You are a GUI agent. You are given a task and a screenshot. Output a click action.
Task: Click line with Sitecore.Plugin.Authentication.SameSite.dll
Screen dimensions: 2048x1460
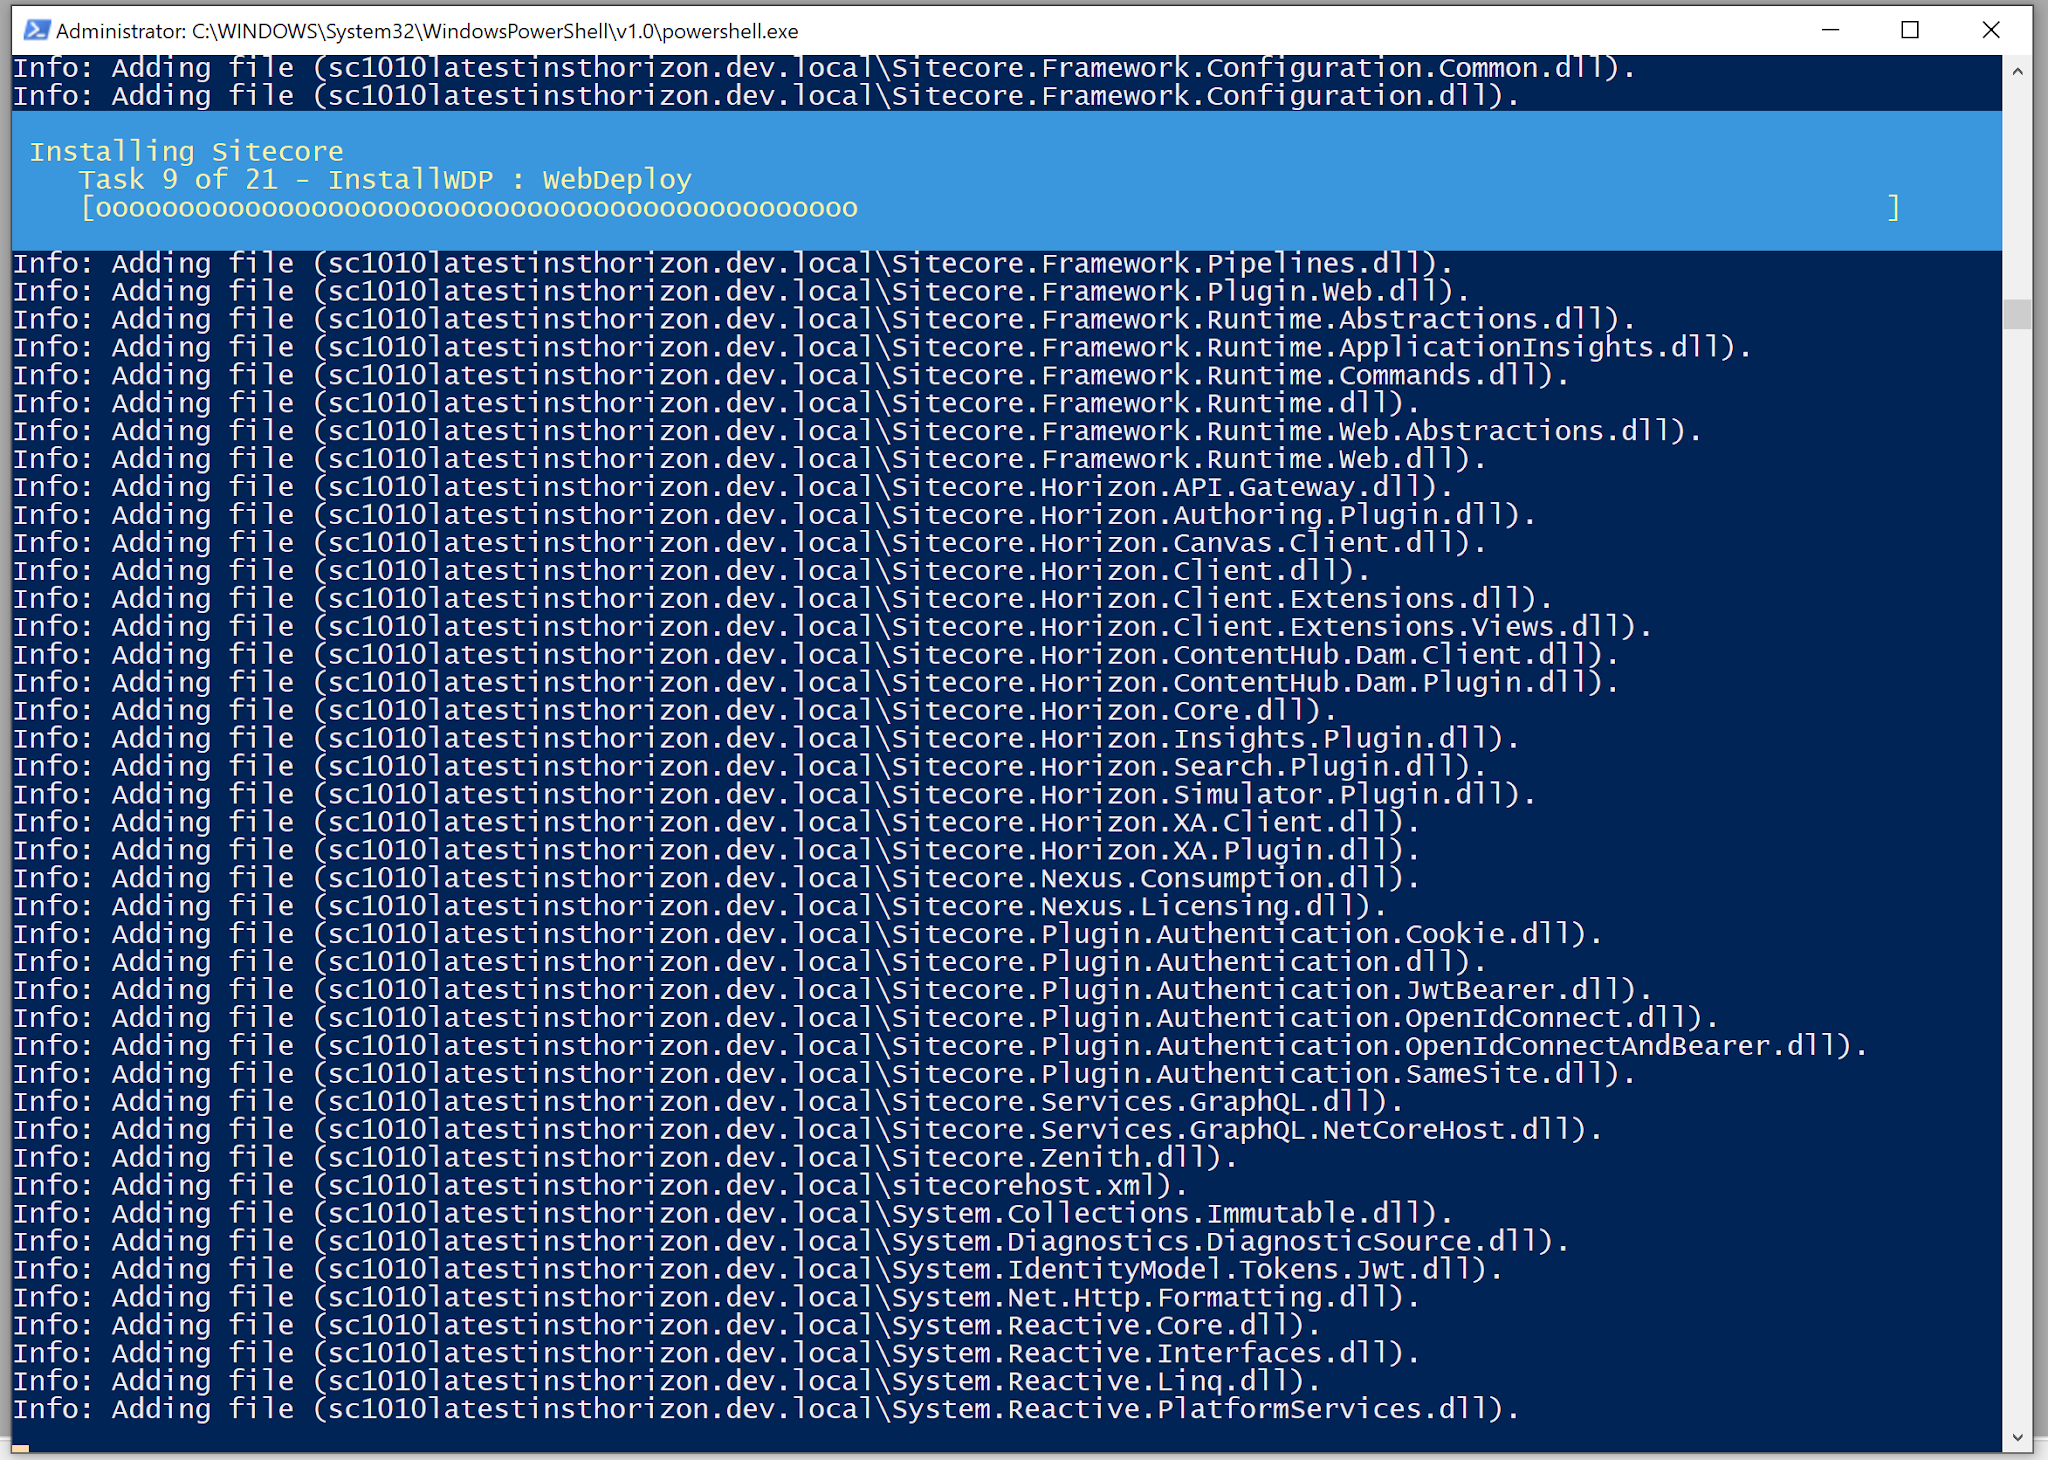[x=824, y=1076]
